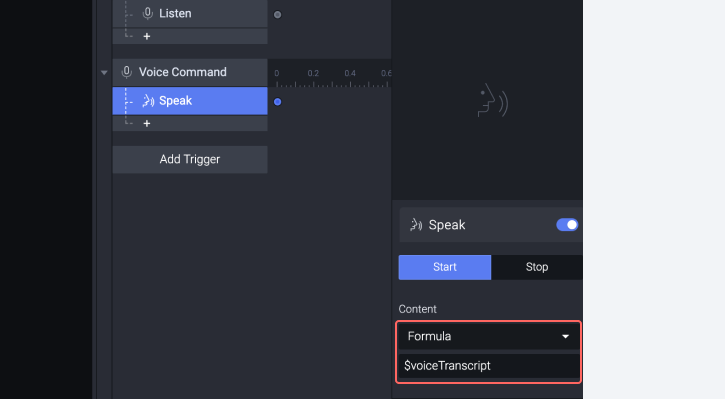Image resolution: width=725 pixels, height=399 pixels.
Task: Open the Formula content dropdown
Action: click(488, 337)
